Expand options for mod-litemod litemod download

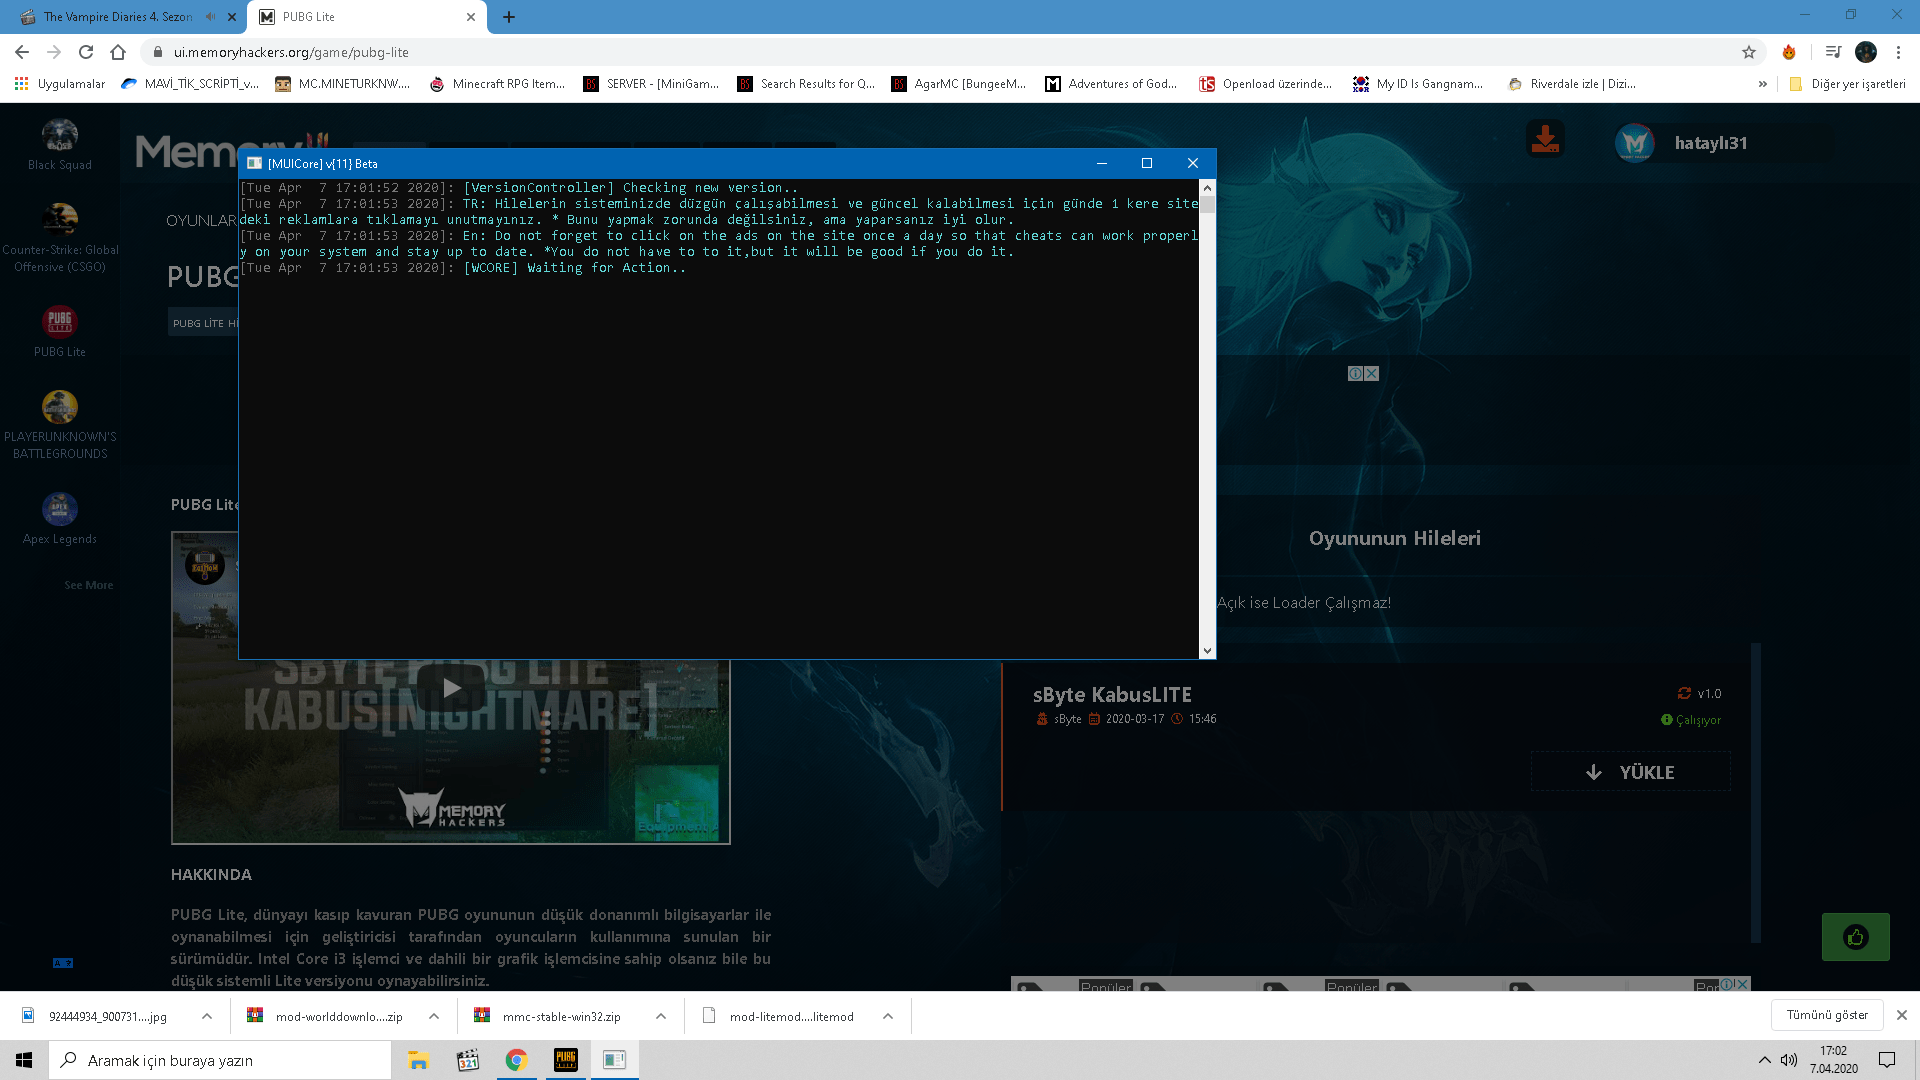pos(888,1016)
